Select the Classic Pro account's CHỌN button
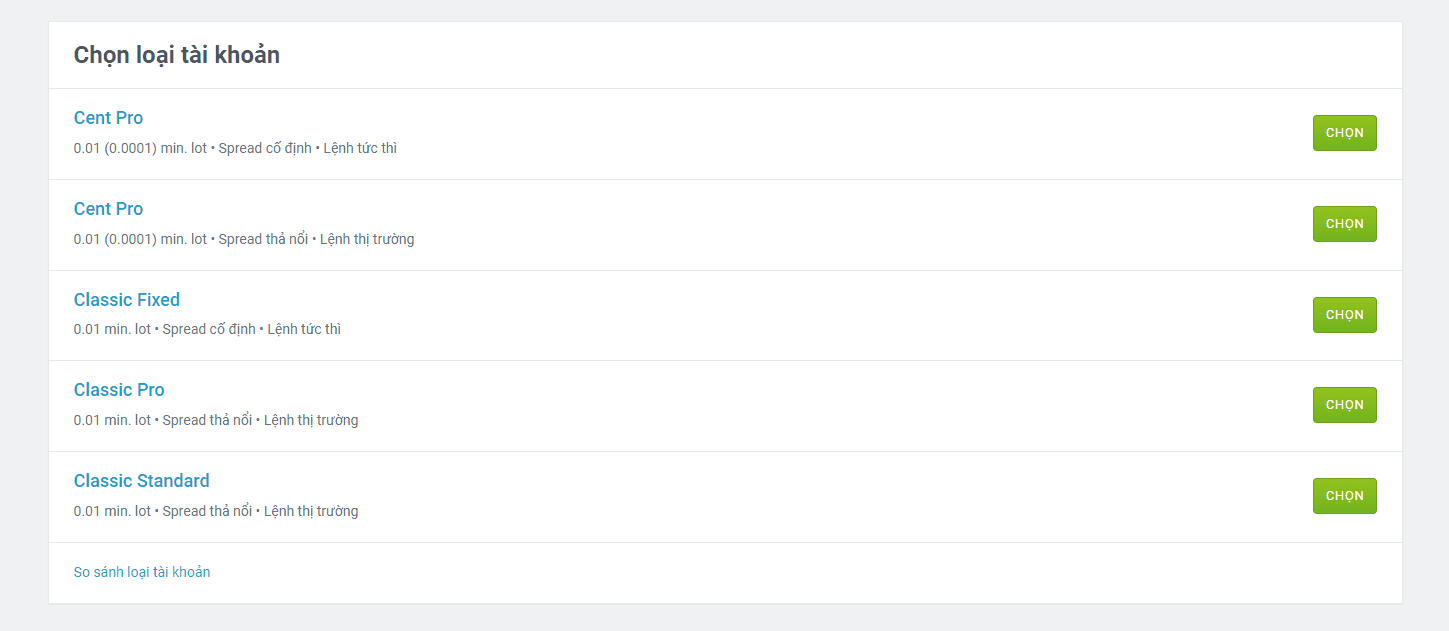 tap(1344, 405)
